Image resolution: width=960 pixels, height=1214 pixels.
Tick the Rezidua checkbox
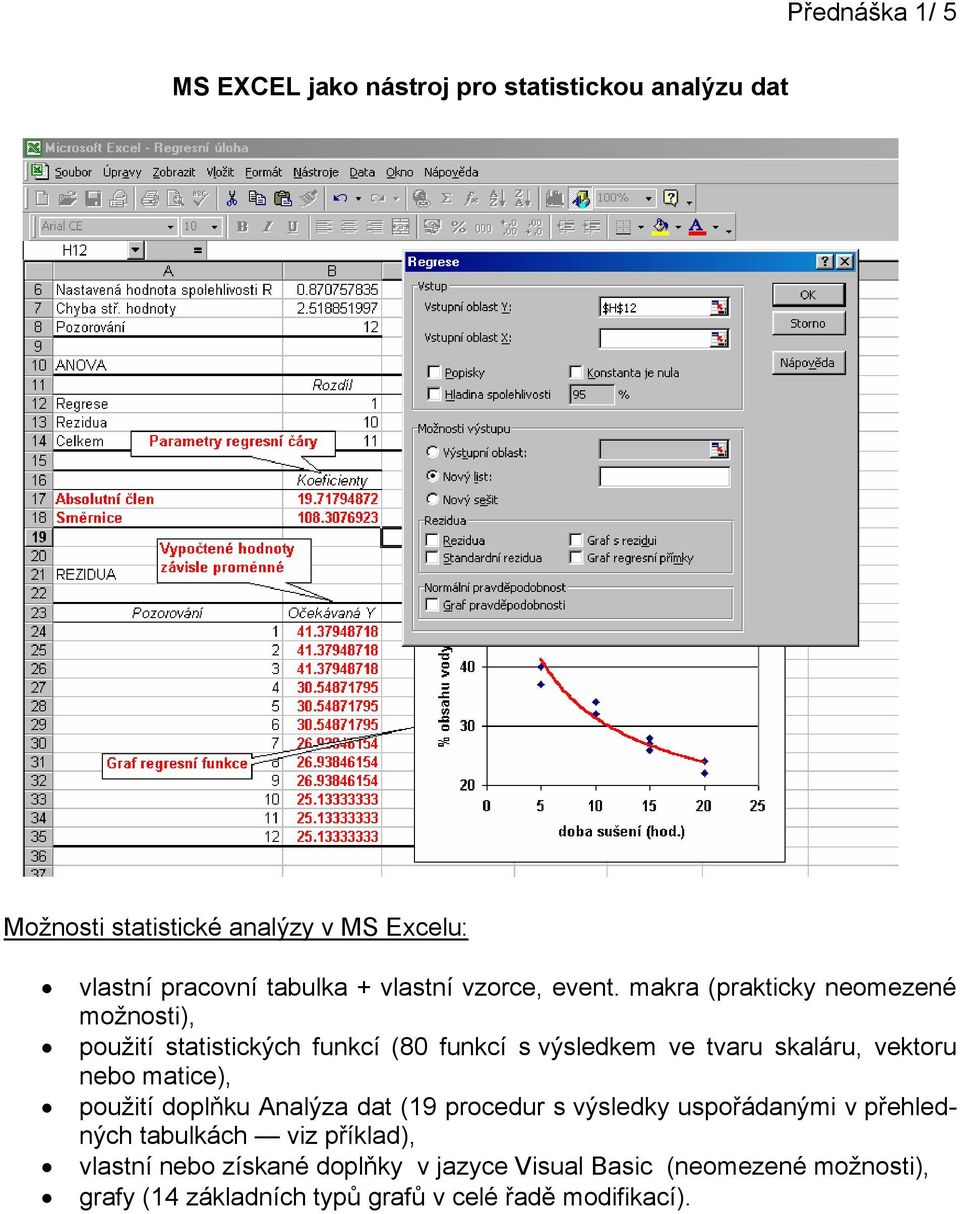[x=433, y=540]
